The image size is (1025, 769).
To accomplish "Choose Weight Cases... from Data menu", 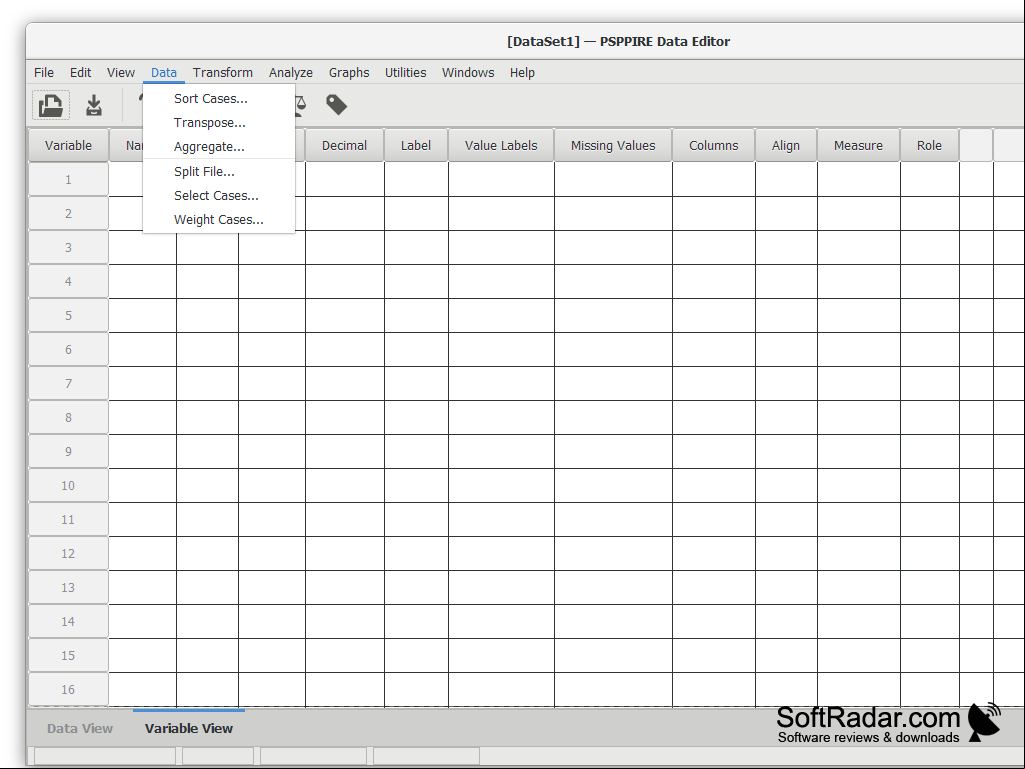I will (x=219, y=220).
